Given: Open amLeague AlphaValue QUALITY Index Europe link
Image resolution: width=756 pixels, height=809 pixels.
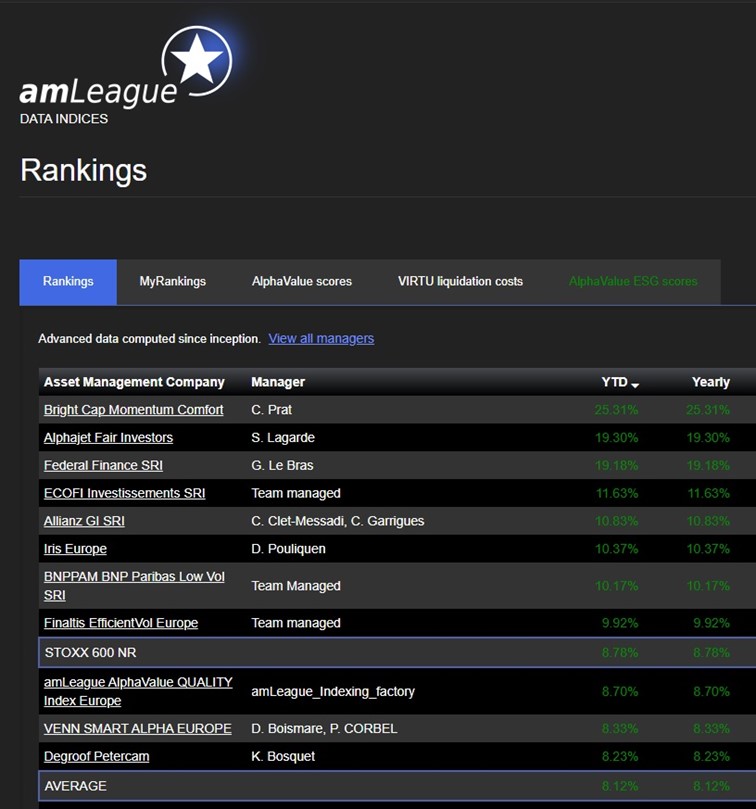Looking at the screenshot, I should point(138,691).
